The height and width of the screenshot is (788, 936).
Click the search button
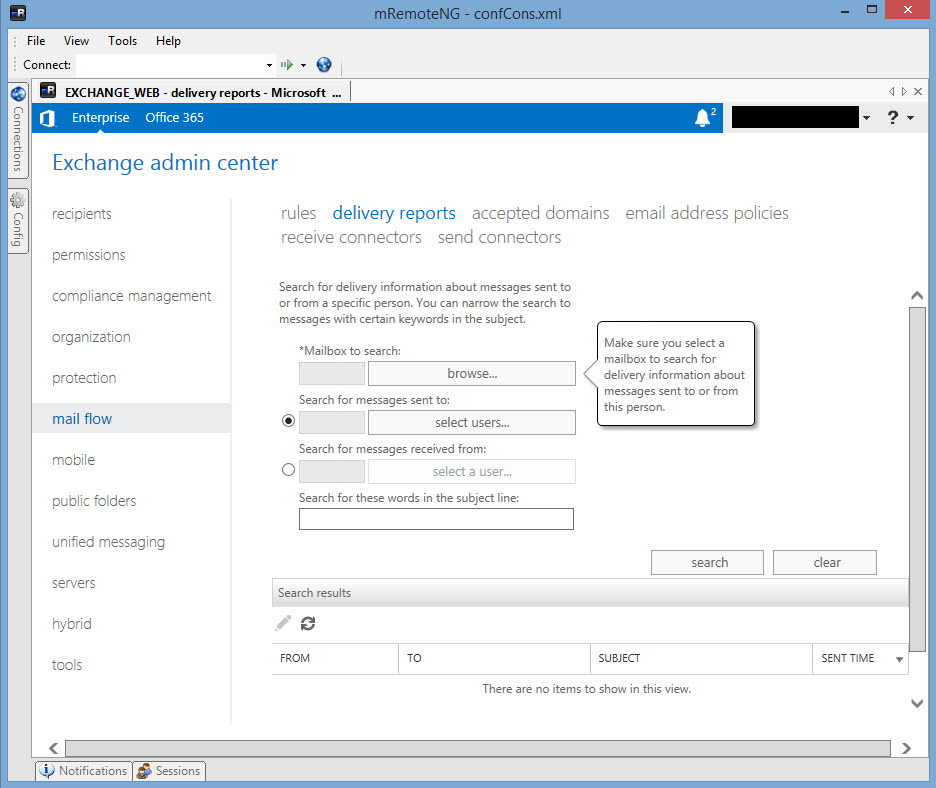pos(707,562)
